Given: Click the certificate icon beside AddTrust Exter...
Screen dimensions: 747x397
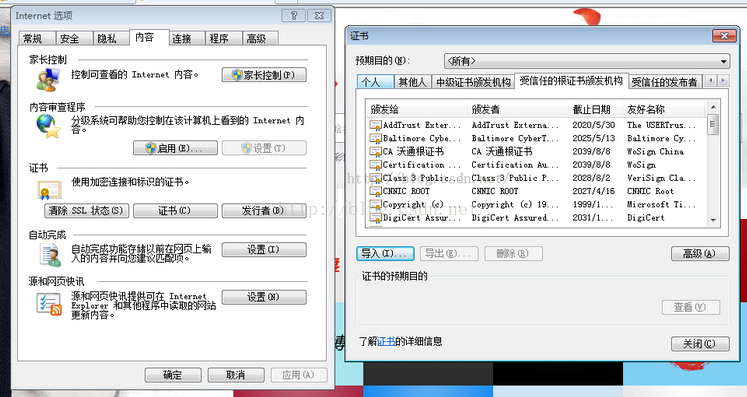Looking at the screenshot, I should pyautogui.click(x=375, y=125).
